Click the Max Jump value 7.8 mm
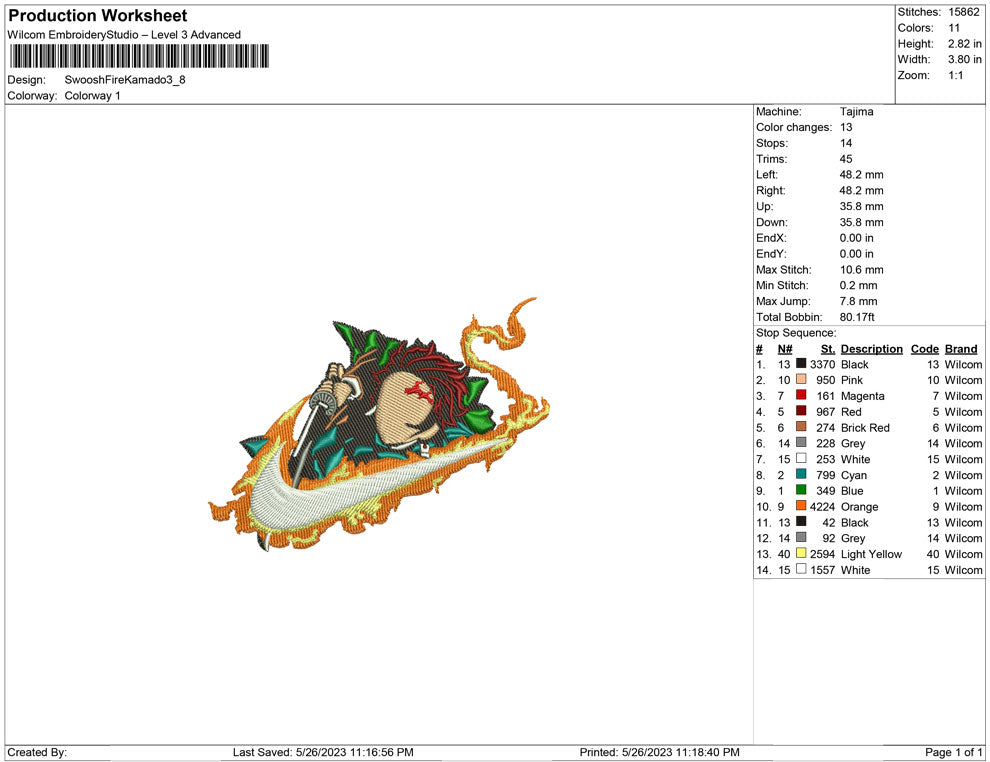 coord(859,301)
